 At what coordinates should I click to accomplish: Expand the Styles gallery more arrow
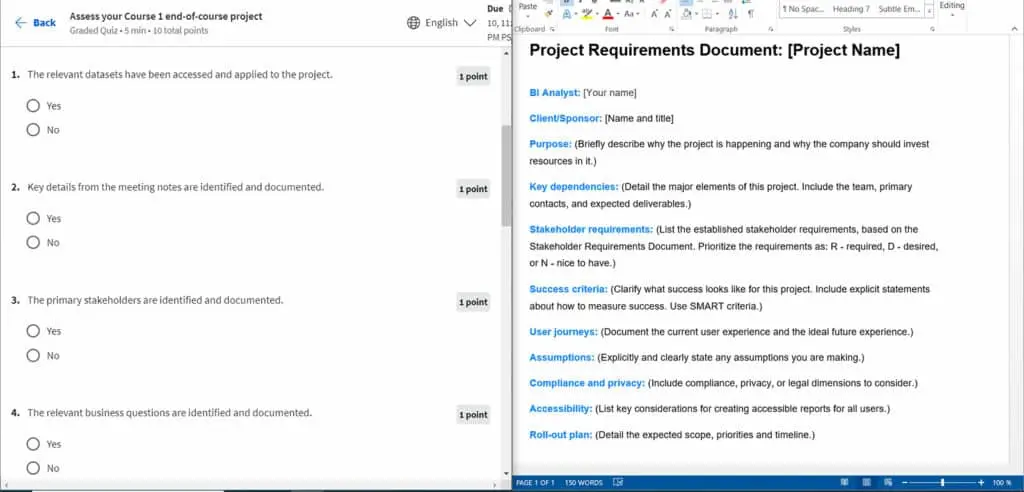[x=930, y=11]
